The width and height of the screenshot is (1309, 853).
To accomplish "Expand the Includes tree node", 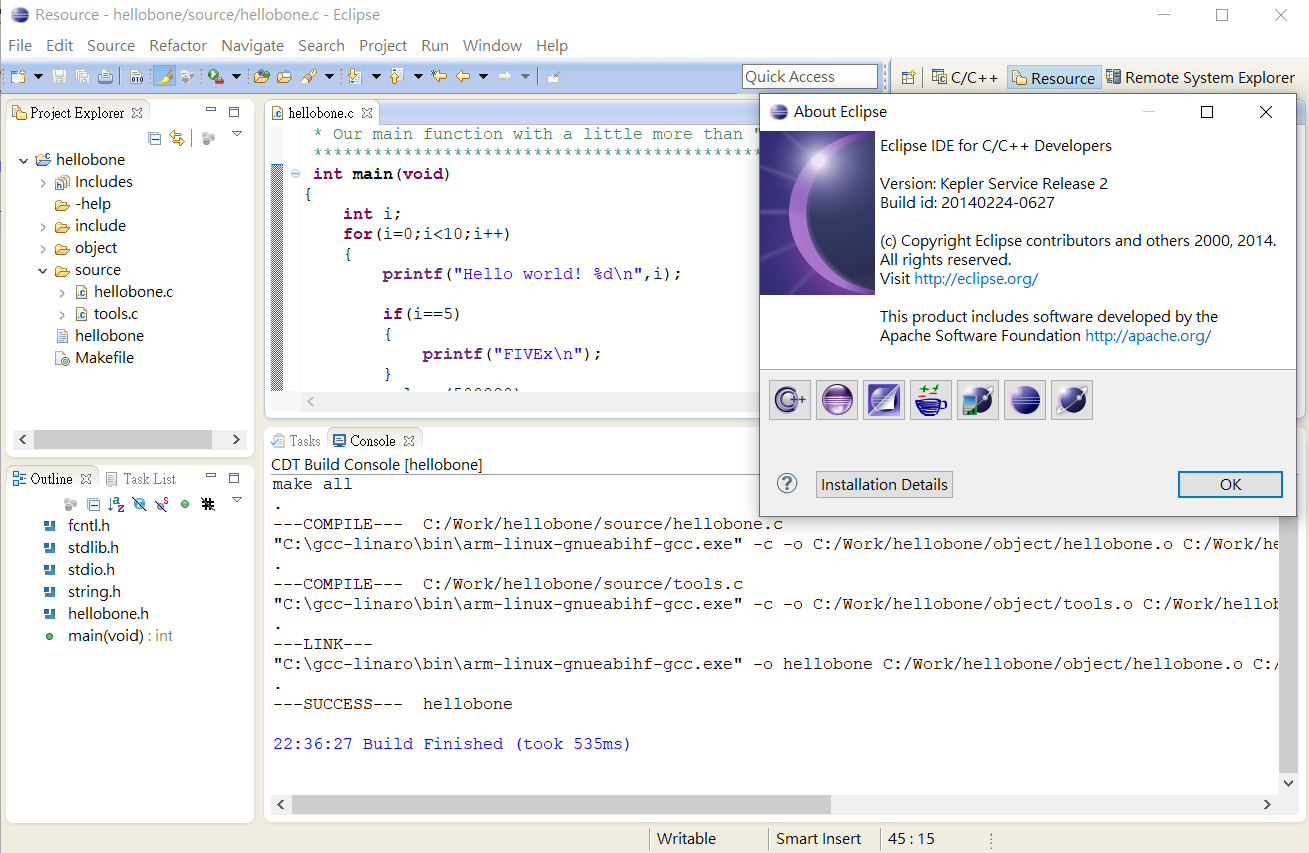I will 43,182.
